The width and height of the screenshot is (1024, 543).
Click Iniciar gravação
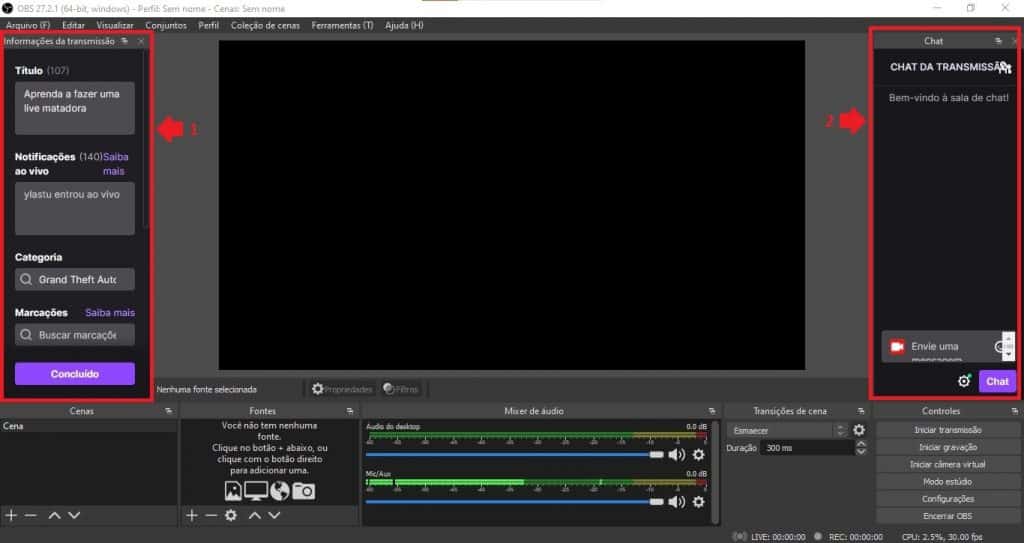tap(948, 447)
